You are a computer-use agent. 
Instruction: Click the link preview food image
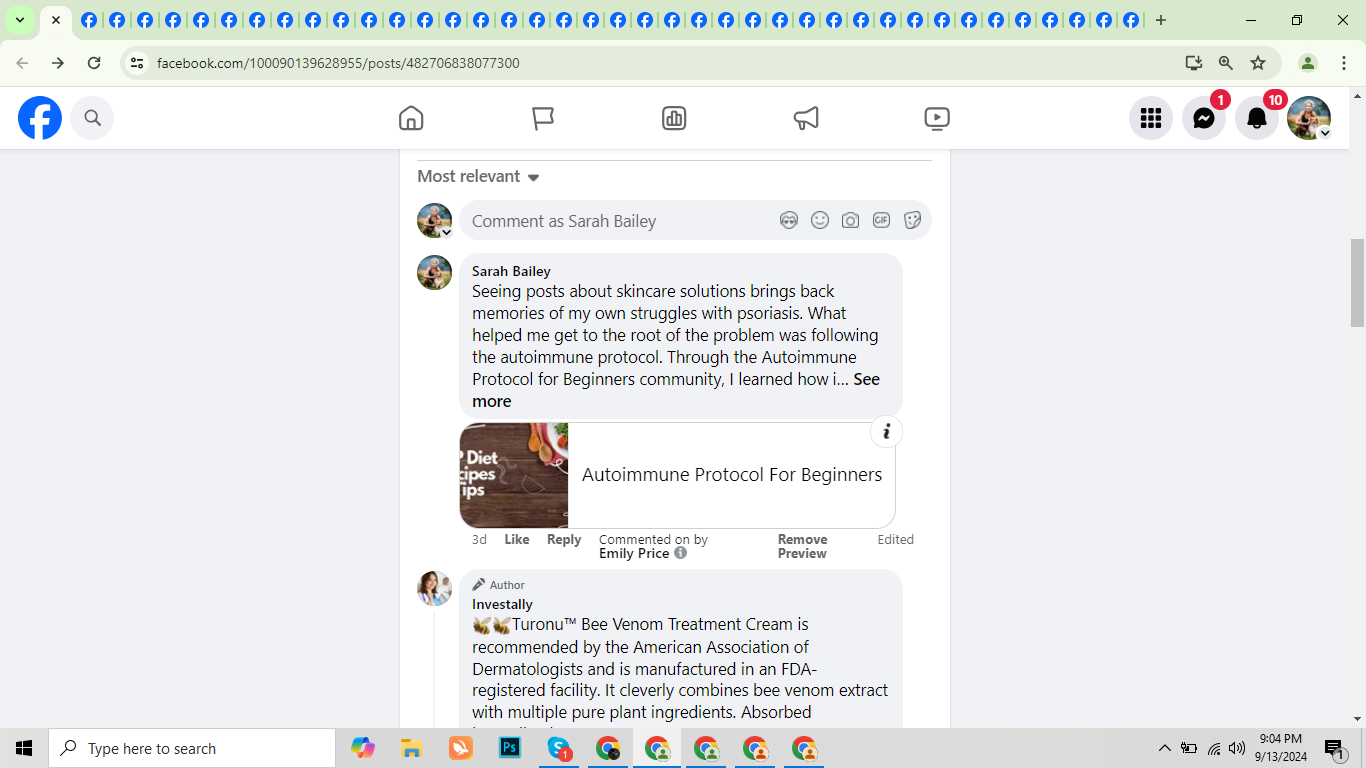(514, 475)
